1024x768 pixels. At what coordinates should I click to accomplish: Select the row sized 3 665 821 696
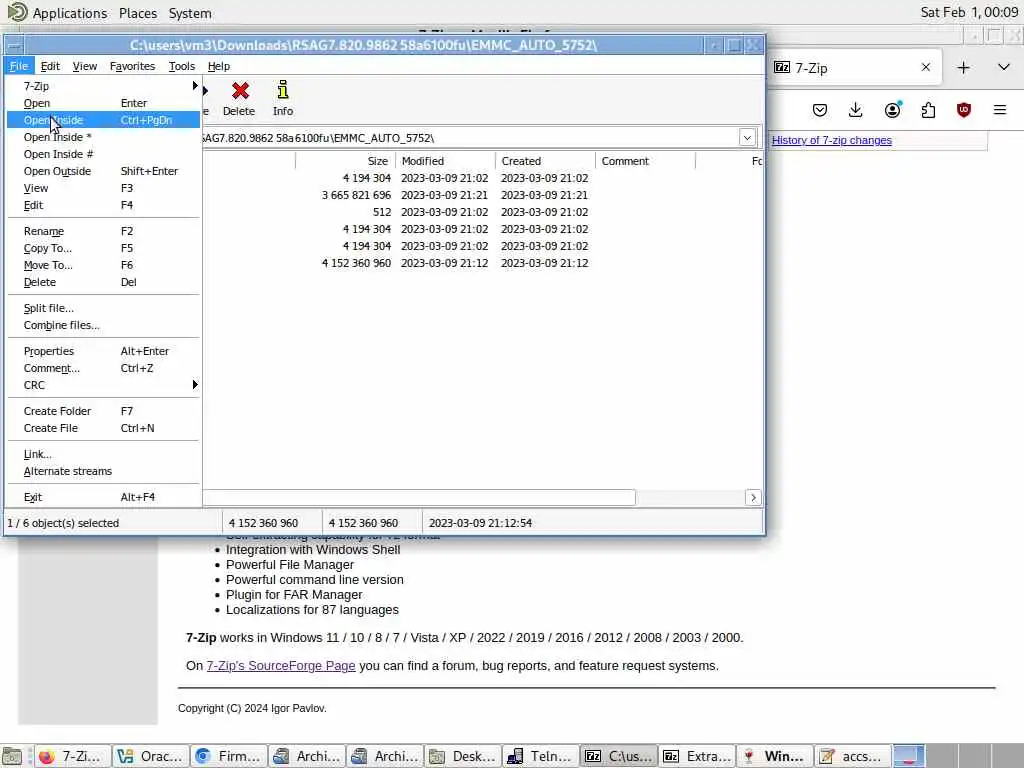482,195
